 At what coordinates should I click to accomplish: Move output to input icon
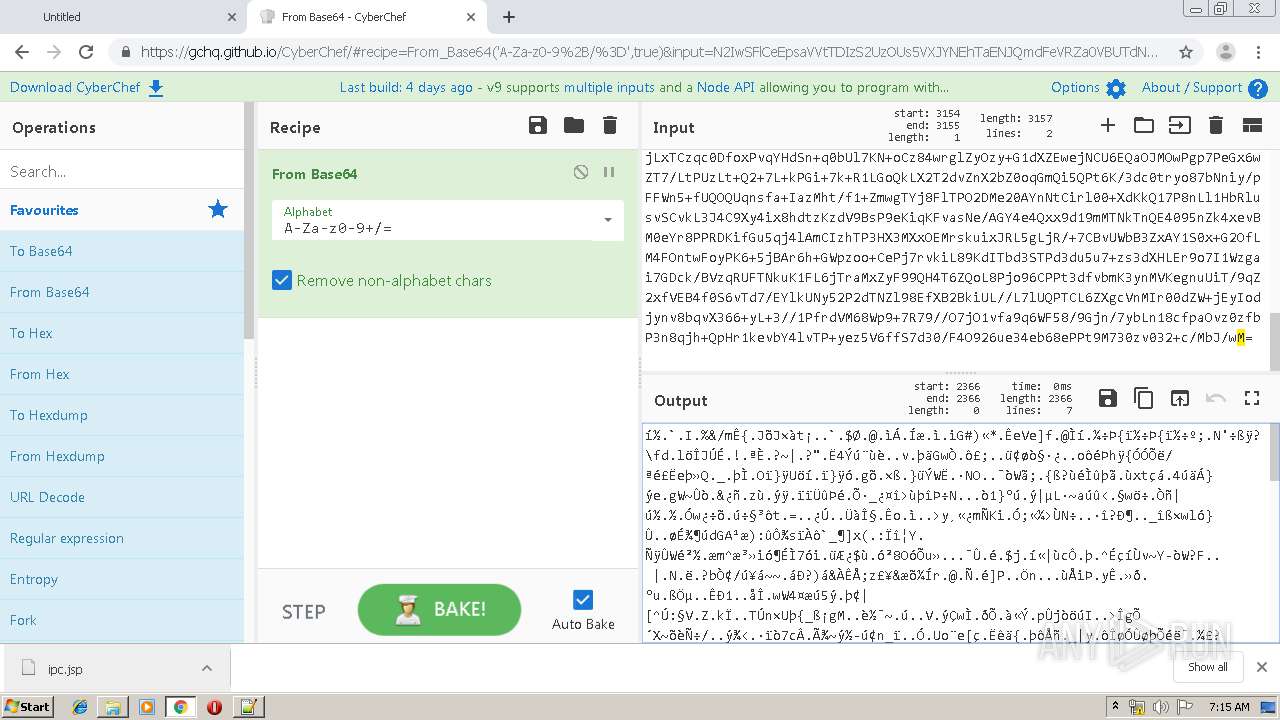pyautogui.click(x=1179, y=398)
